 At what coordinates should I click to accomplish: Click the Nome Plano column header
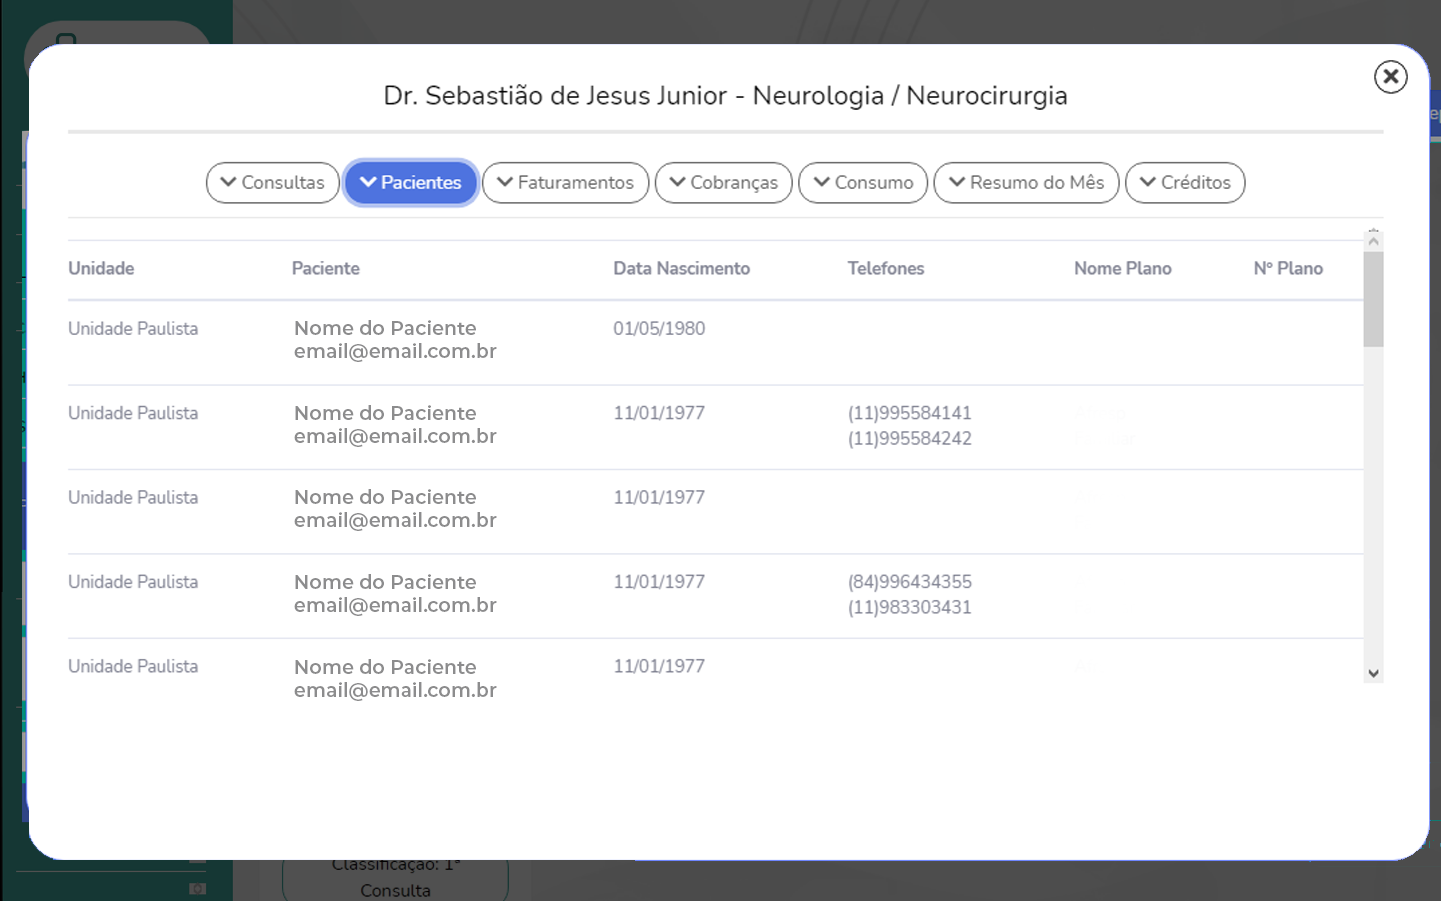1122,269
